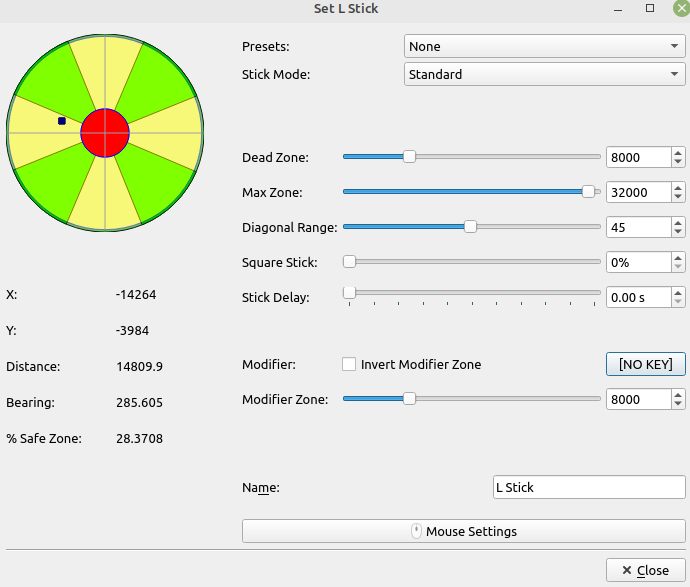
Task: Click the Y value -3984
Action: tap(132, 330)
